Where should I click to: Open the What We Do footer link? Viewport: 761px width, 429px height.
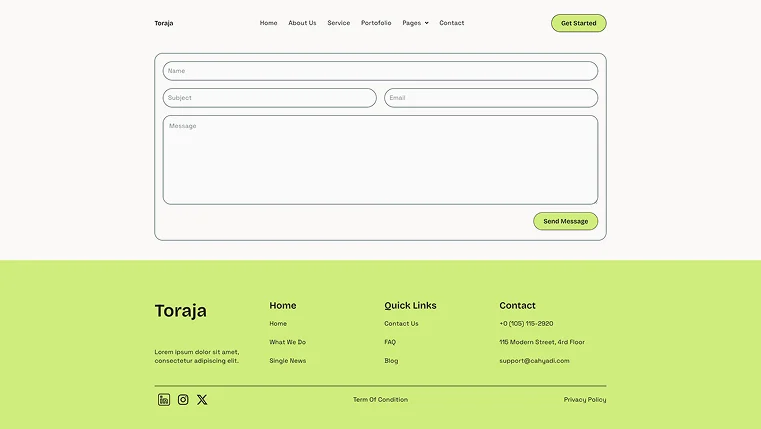(288, 342)
